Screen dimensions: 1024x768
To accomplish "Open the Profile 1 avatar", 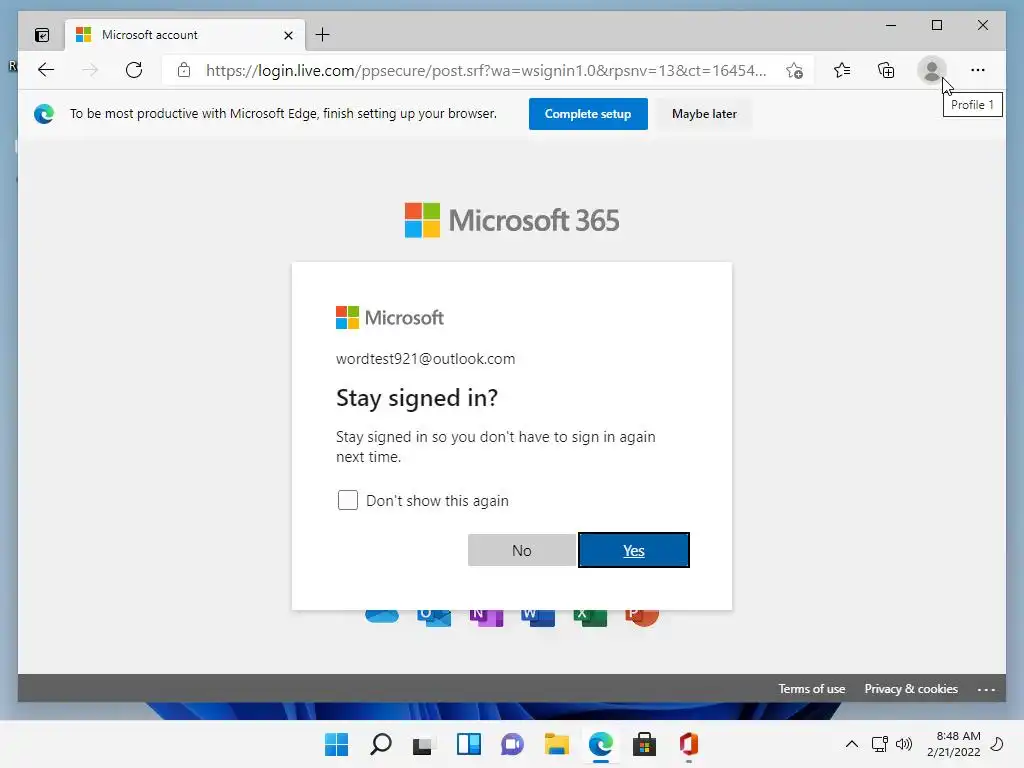I will (932, 70).
